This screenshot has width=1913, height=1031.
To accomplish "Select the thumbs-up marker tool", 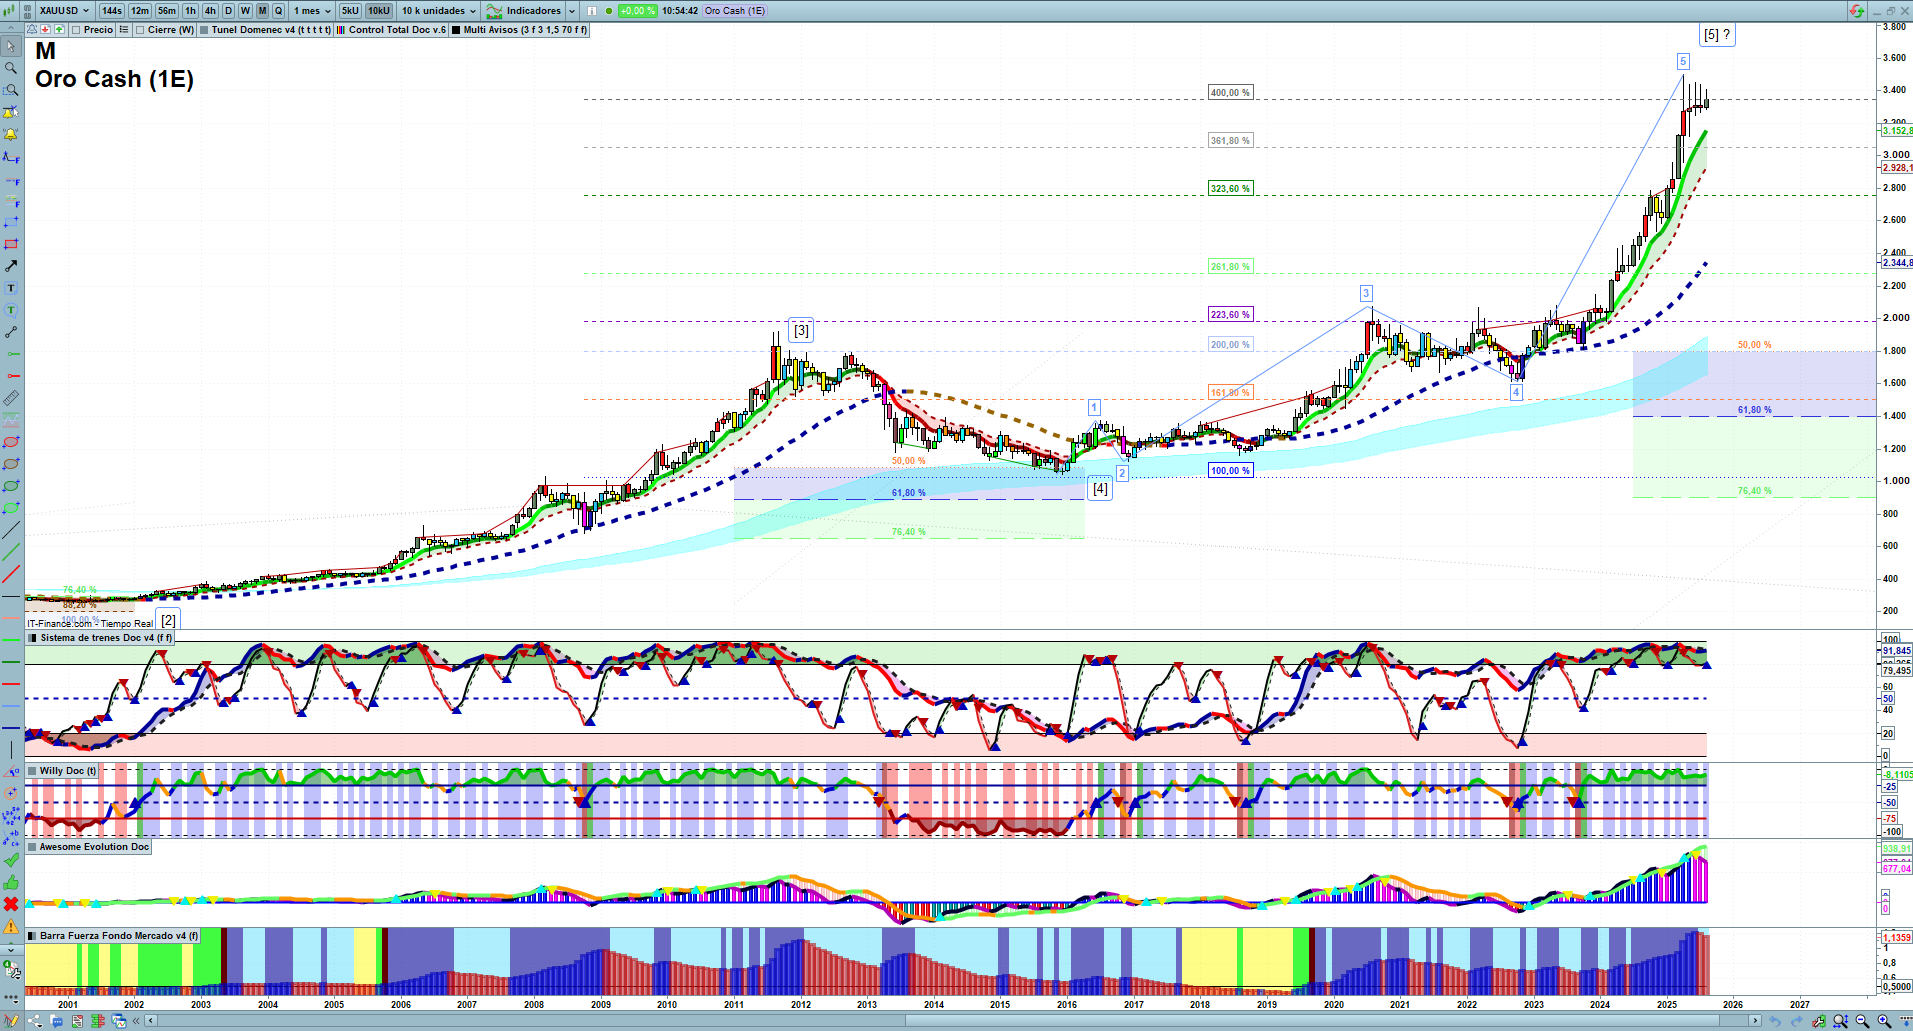I will (11, 882).
